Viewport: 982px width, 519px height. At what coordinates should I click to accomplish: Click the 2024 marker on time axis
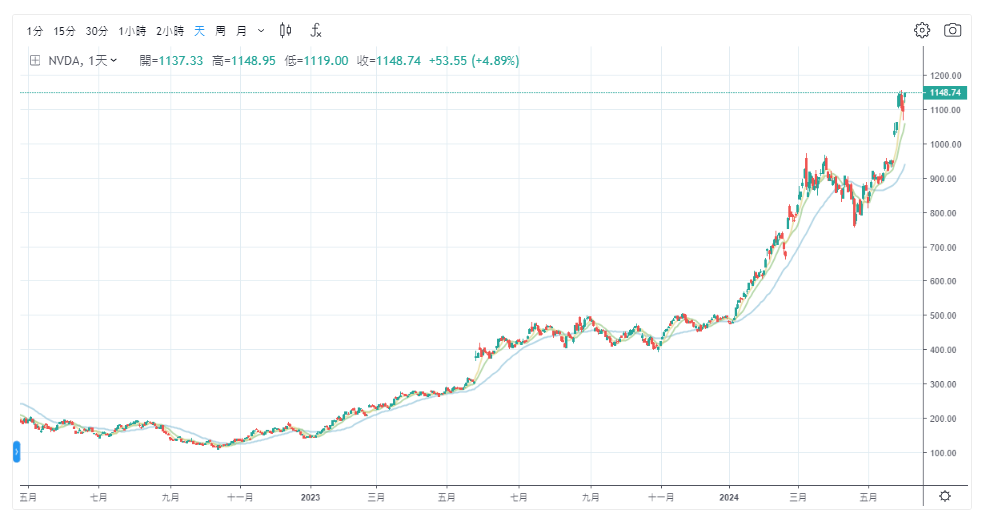pyautogui.click(x=729, y=496)
